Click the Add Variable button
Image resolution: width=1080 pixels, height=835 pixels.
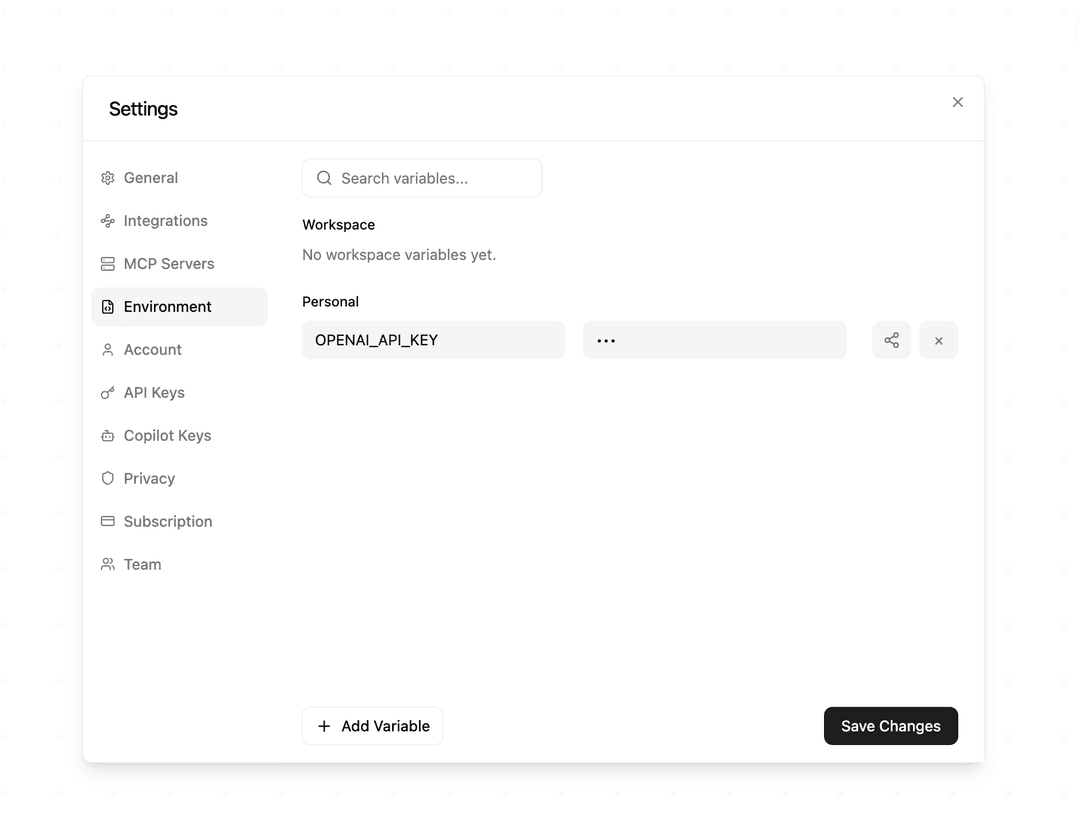[x=372, y=725]
